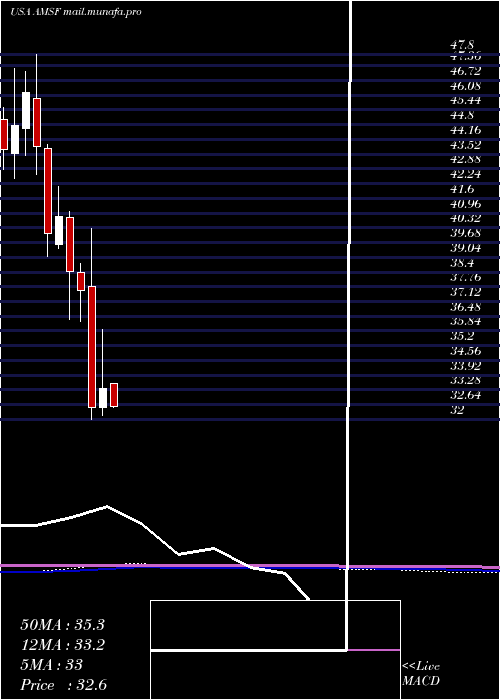Click the 35.84 price axis label
500x700 pixels.
click(466, 321)
